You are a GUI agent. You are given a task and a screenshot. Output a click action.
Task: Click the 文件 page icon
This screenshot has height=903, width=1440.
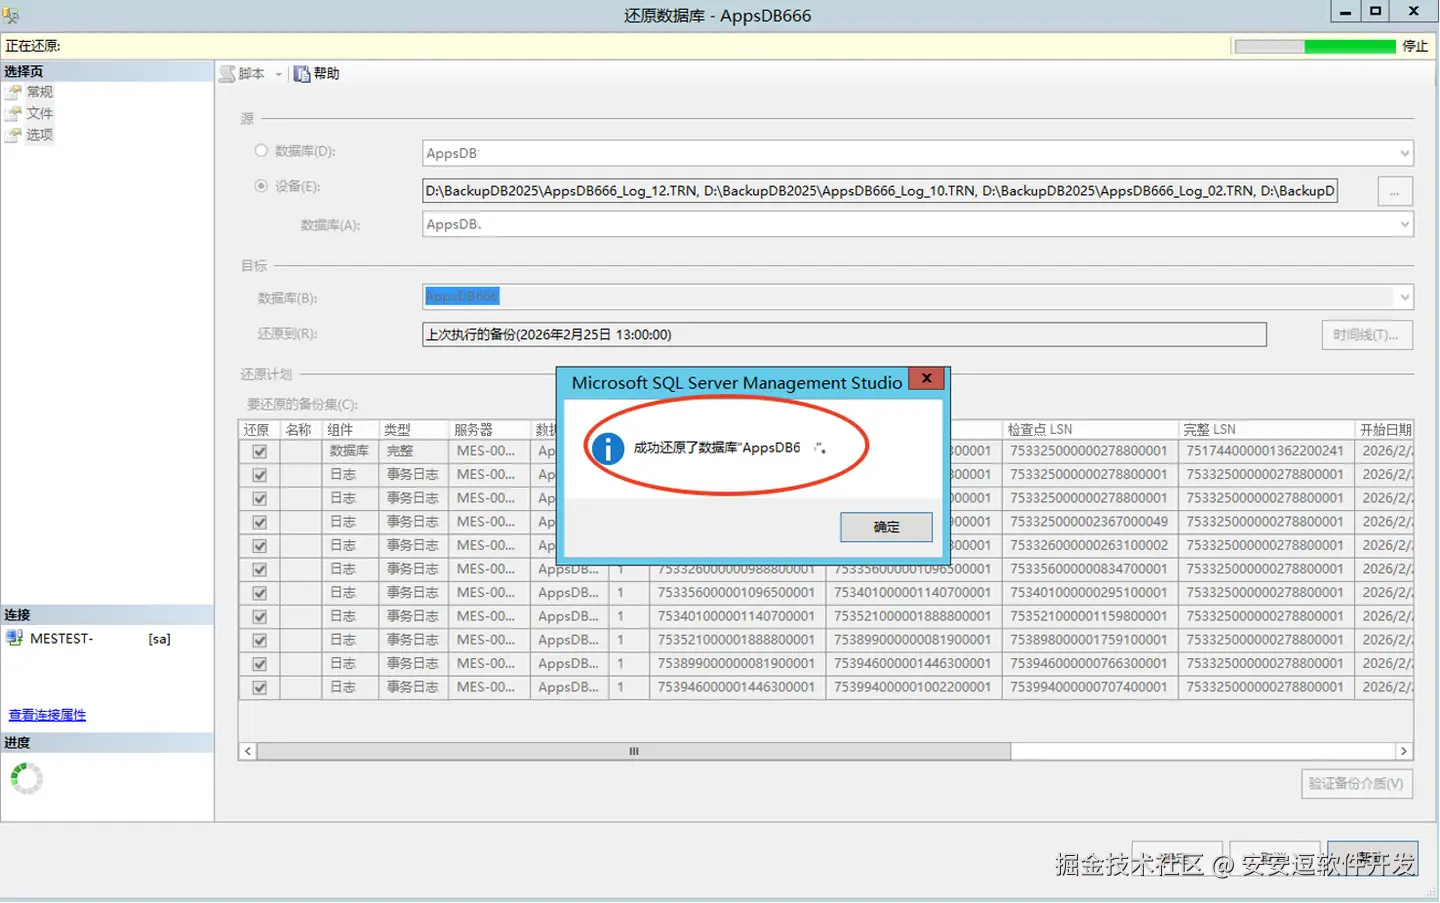[x=13, y=113]
